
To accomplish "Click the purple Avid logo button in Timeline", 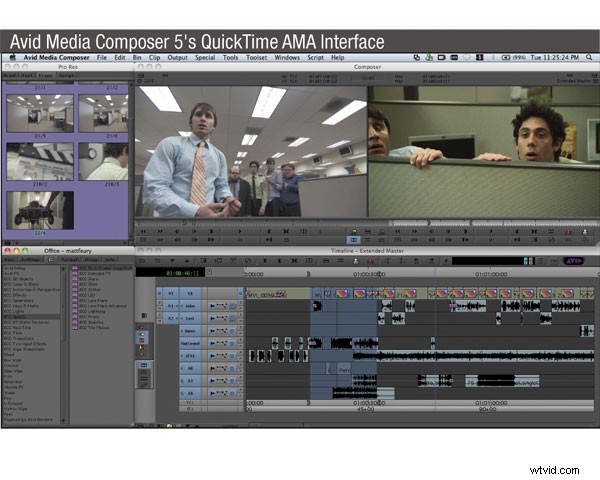I will point(574,261).
